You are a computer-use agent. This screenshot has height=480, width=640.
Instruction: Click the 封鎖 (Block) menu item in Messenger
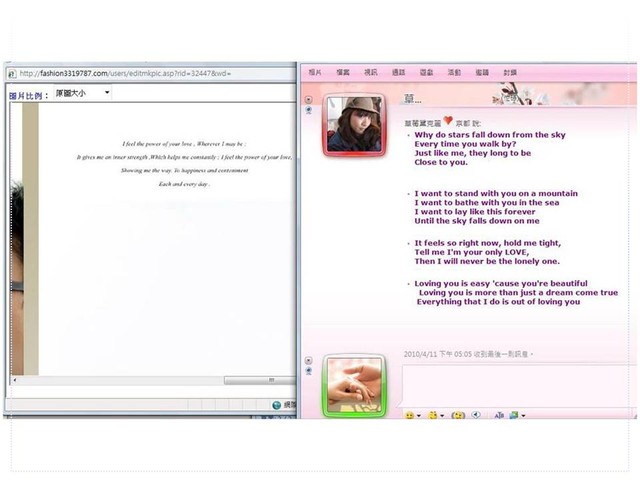[510, 72]
